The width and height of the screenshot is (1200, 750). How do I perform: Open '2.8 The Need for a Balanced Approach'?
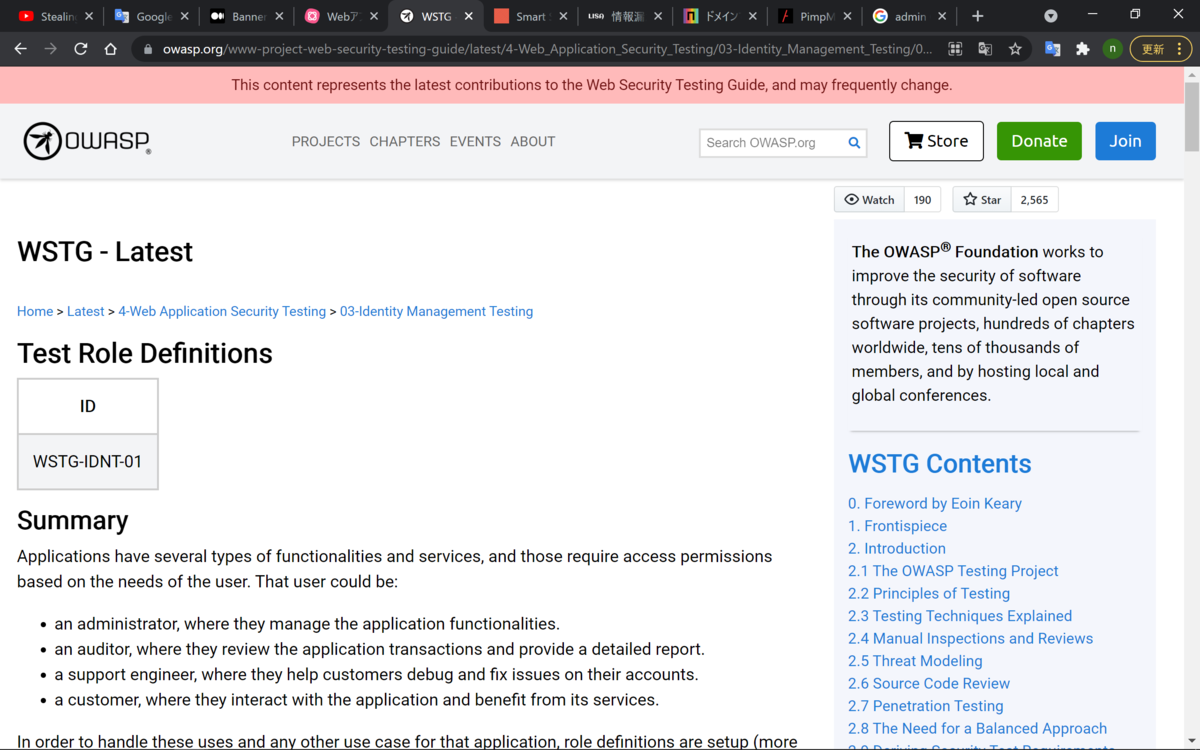977,728
